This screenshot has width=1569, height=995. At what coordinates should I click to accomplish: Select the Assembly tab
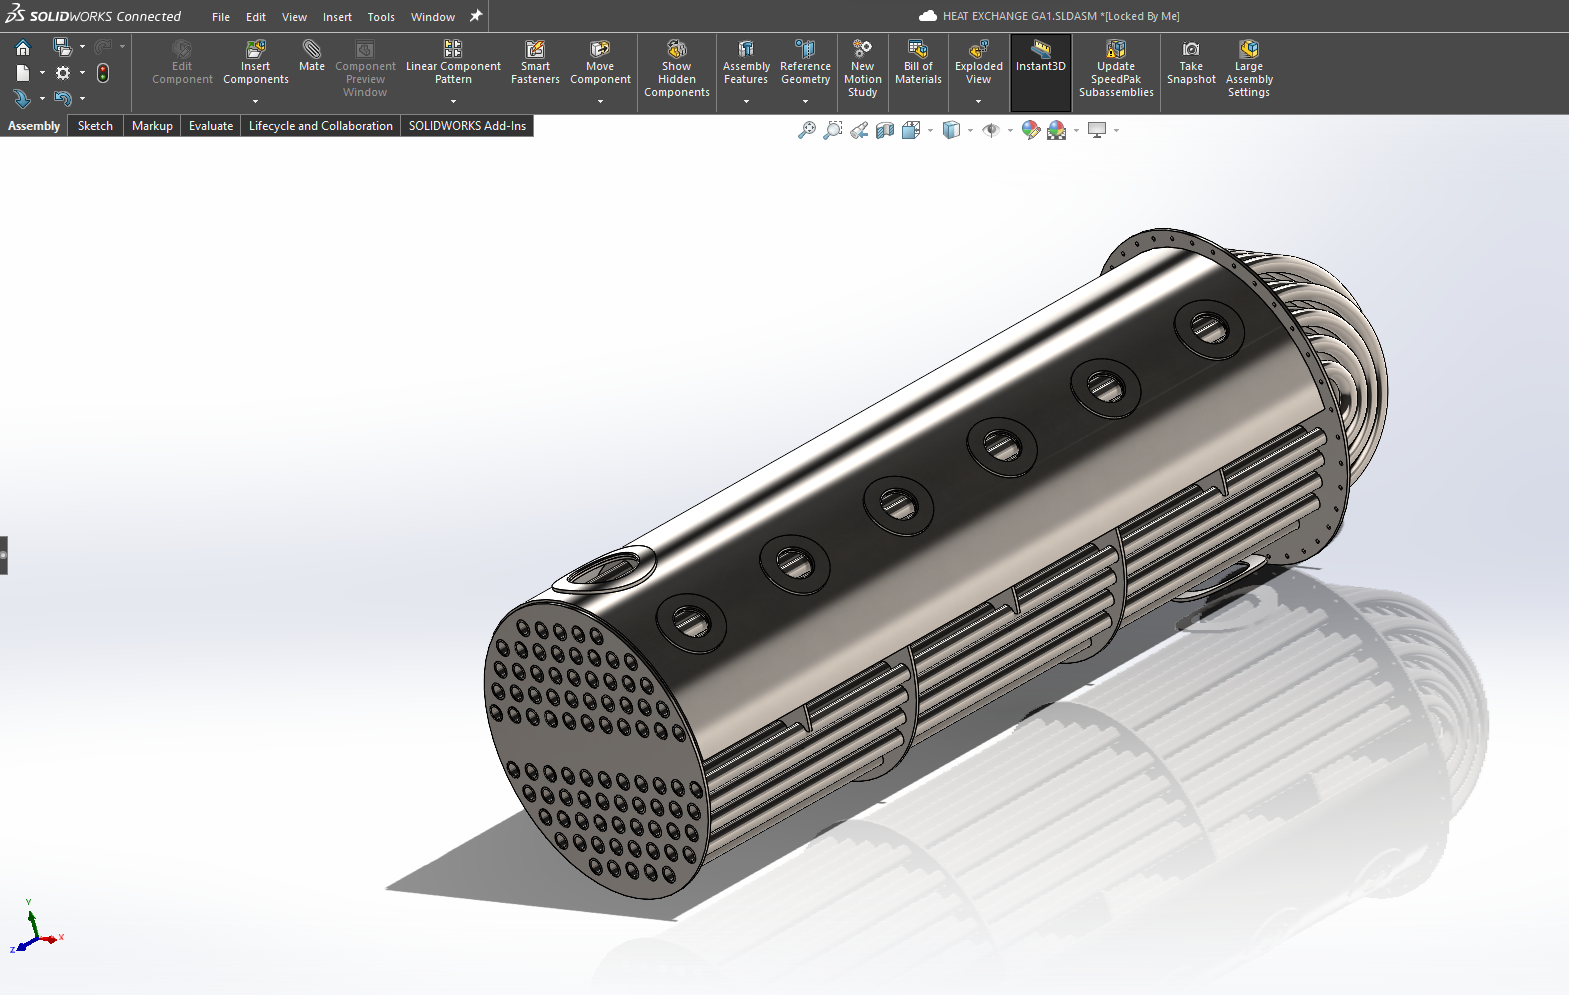(x=34, y=126)
